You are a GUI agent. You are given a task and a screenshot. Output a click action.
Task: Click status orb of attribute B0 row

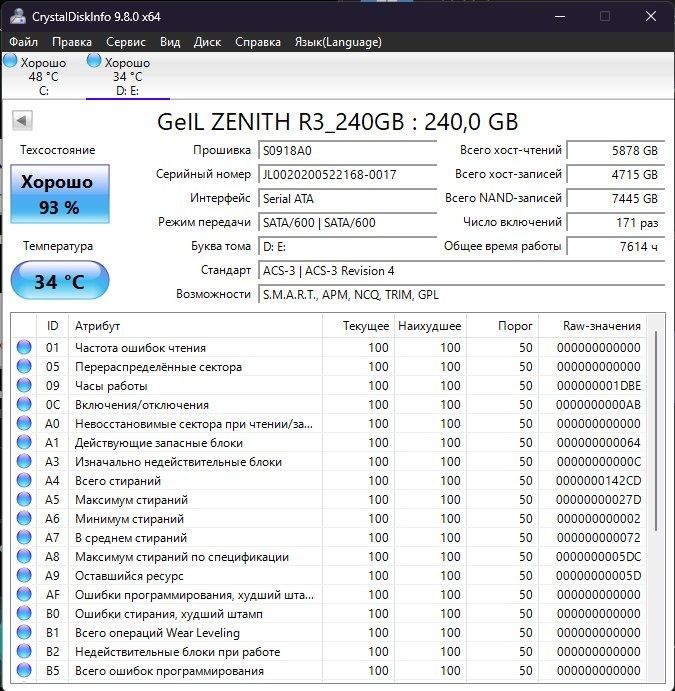24,613
